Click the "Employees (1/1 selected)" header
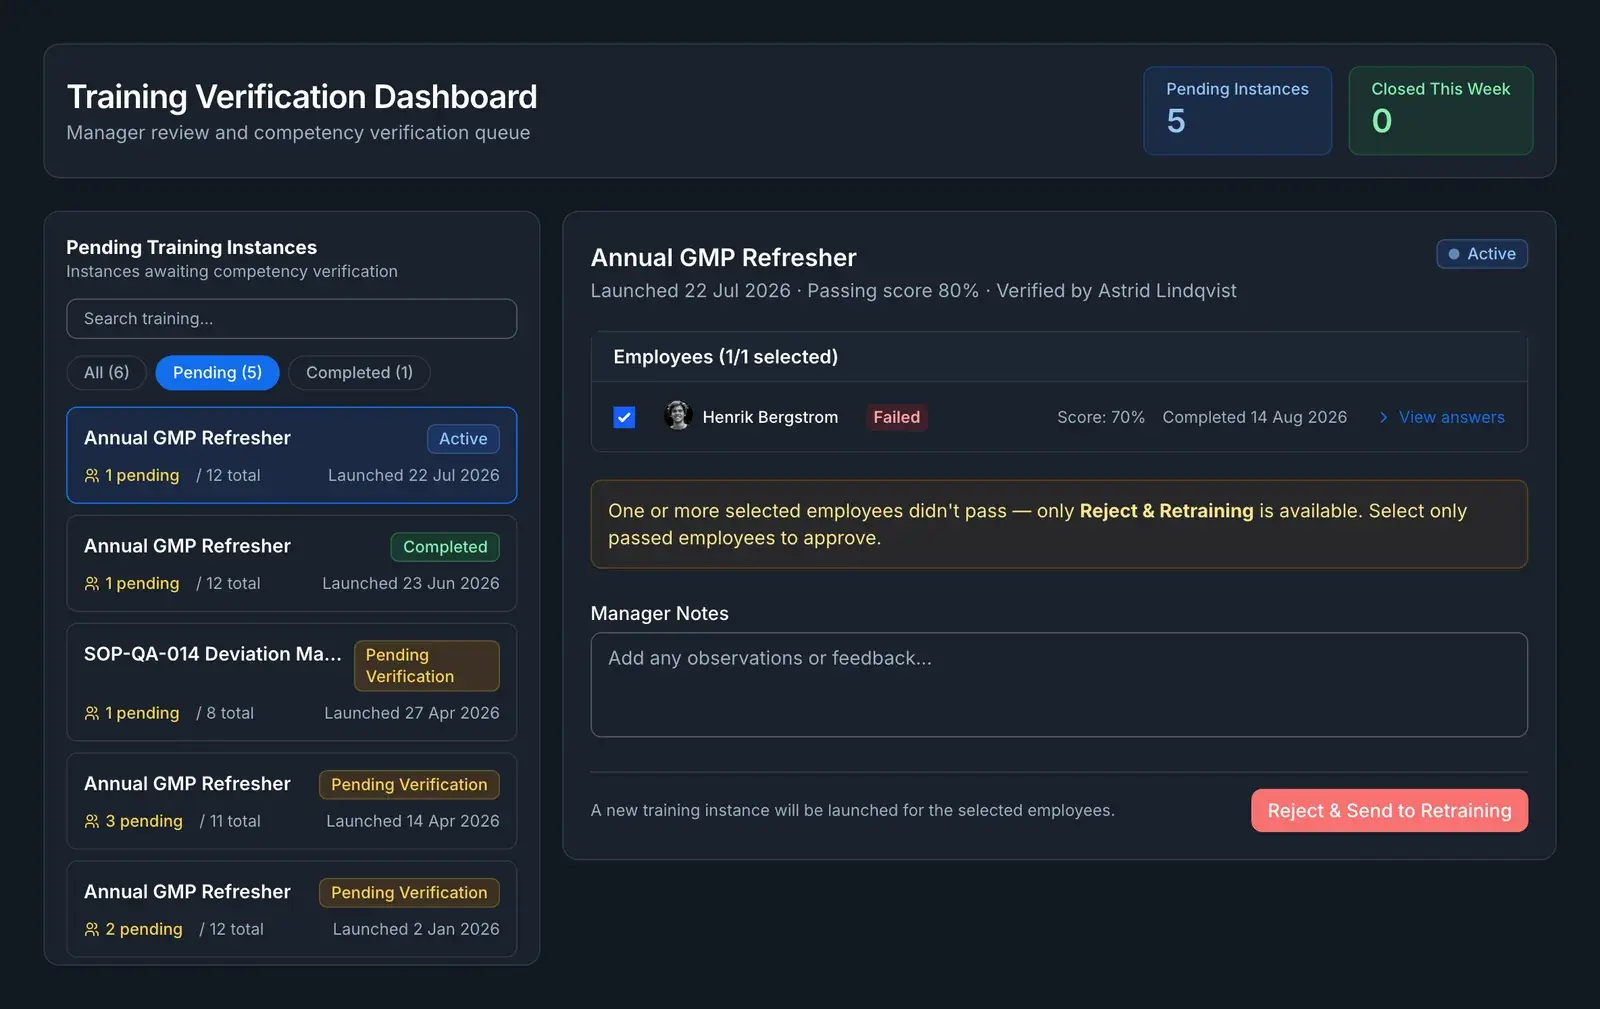This screenshot has height=1009, width=1600. 725,357
